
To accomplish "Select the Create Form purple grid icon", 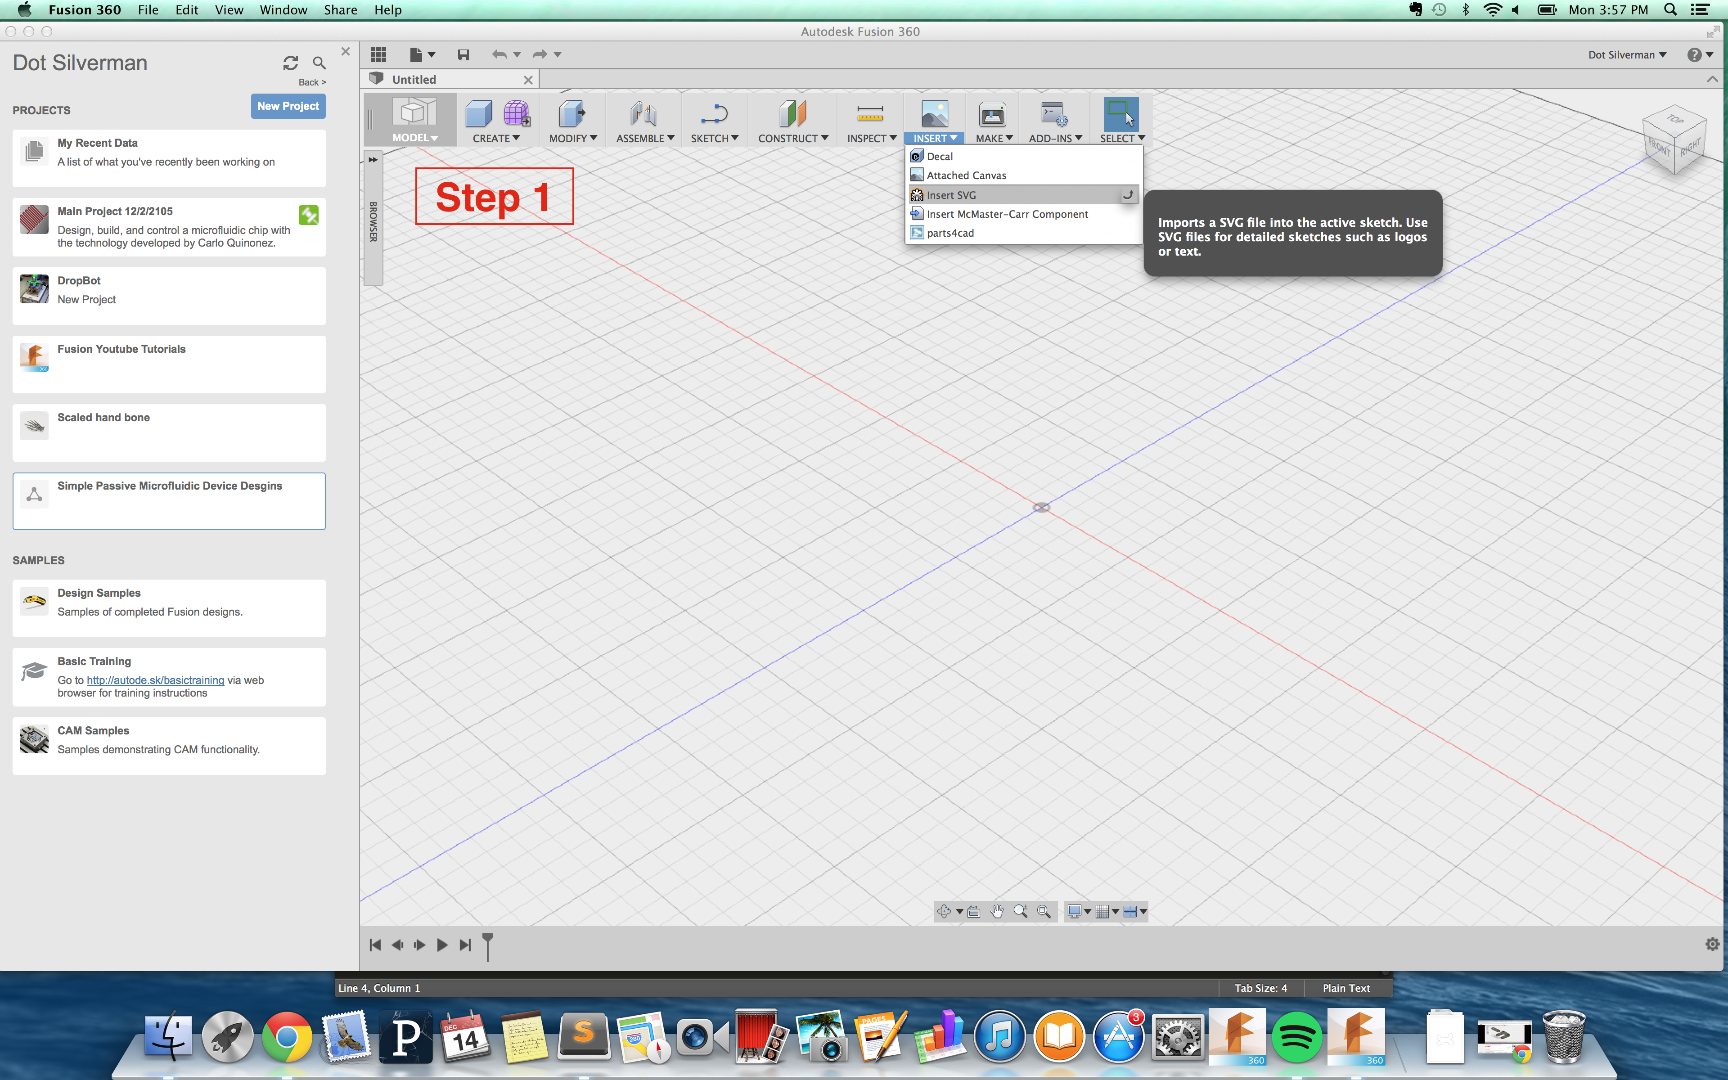I will (517, 114).
